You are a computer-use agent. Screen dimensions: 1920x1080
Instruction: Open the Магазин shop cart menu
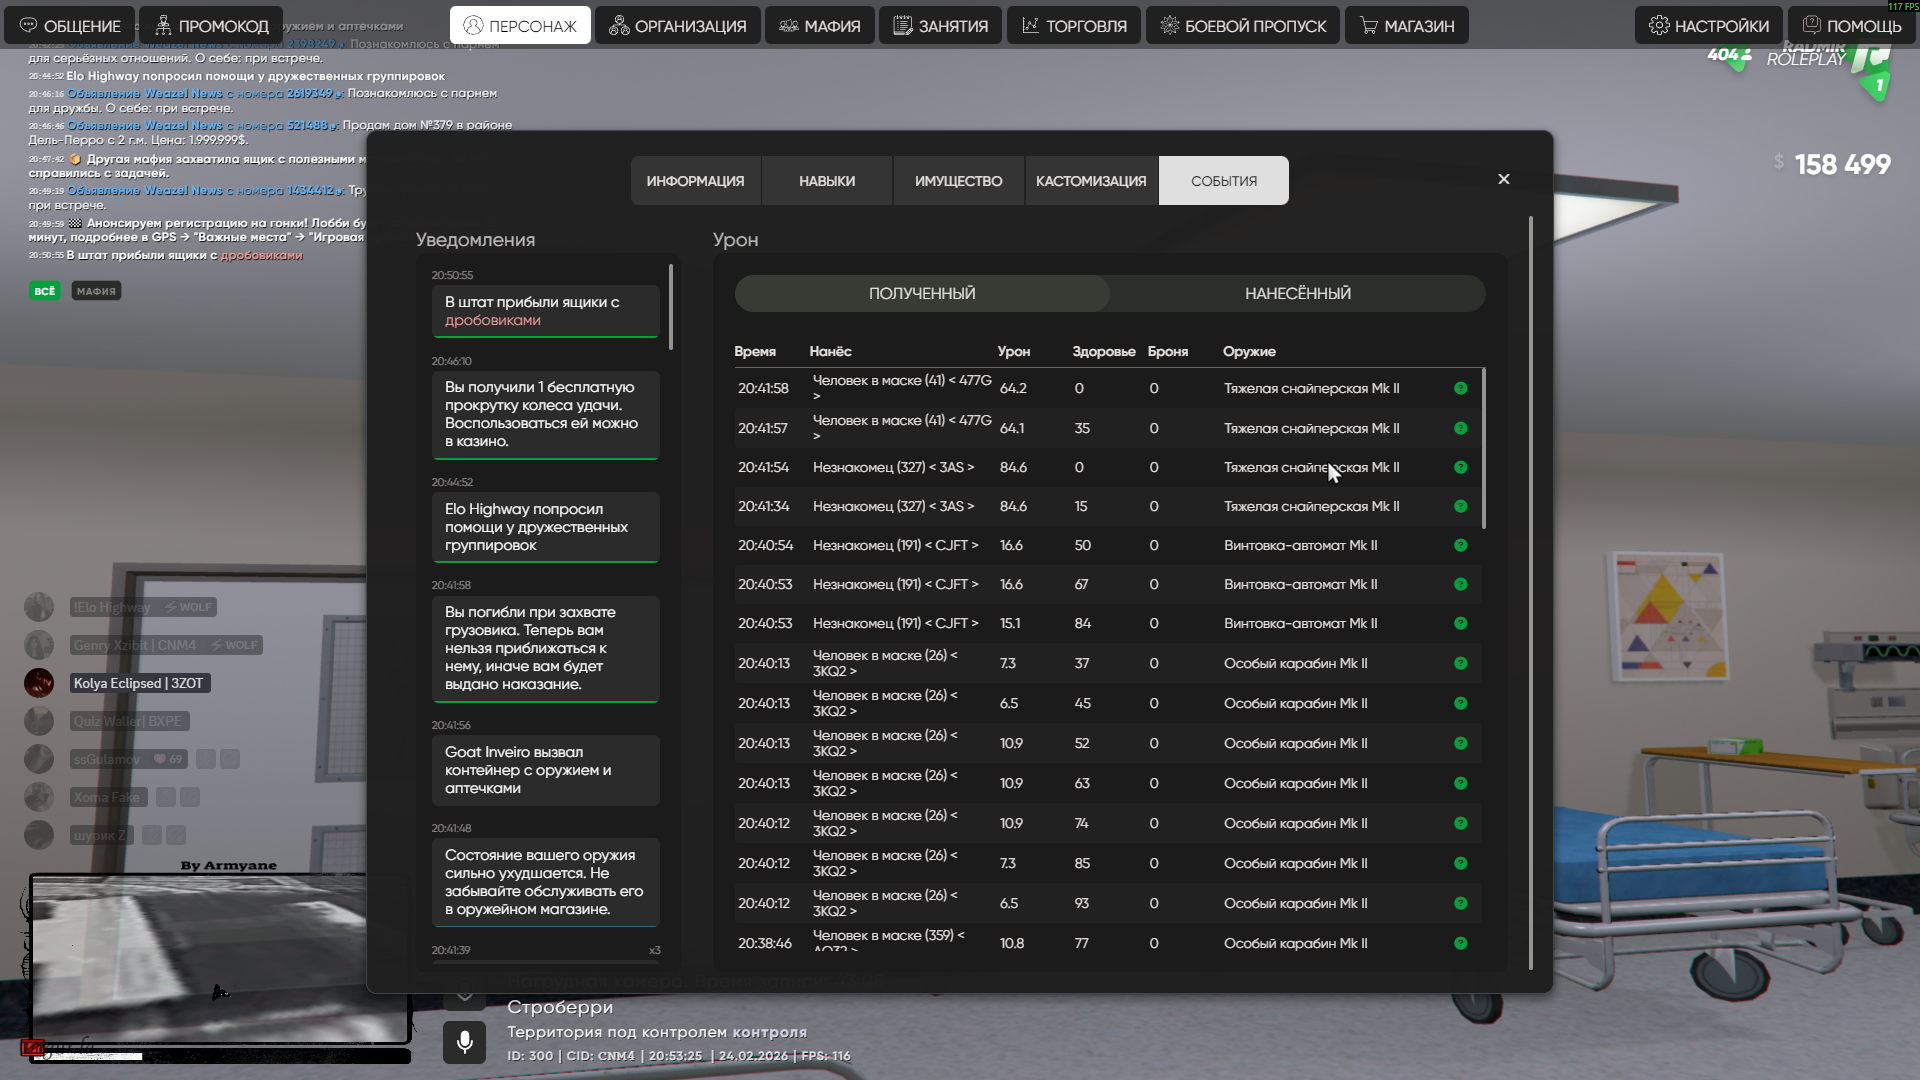1406,26
